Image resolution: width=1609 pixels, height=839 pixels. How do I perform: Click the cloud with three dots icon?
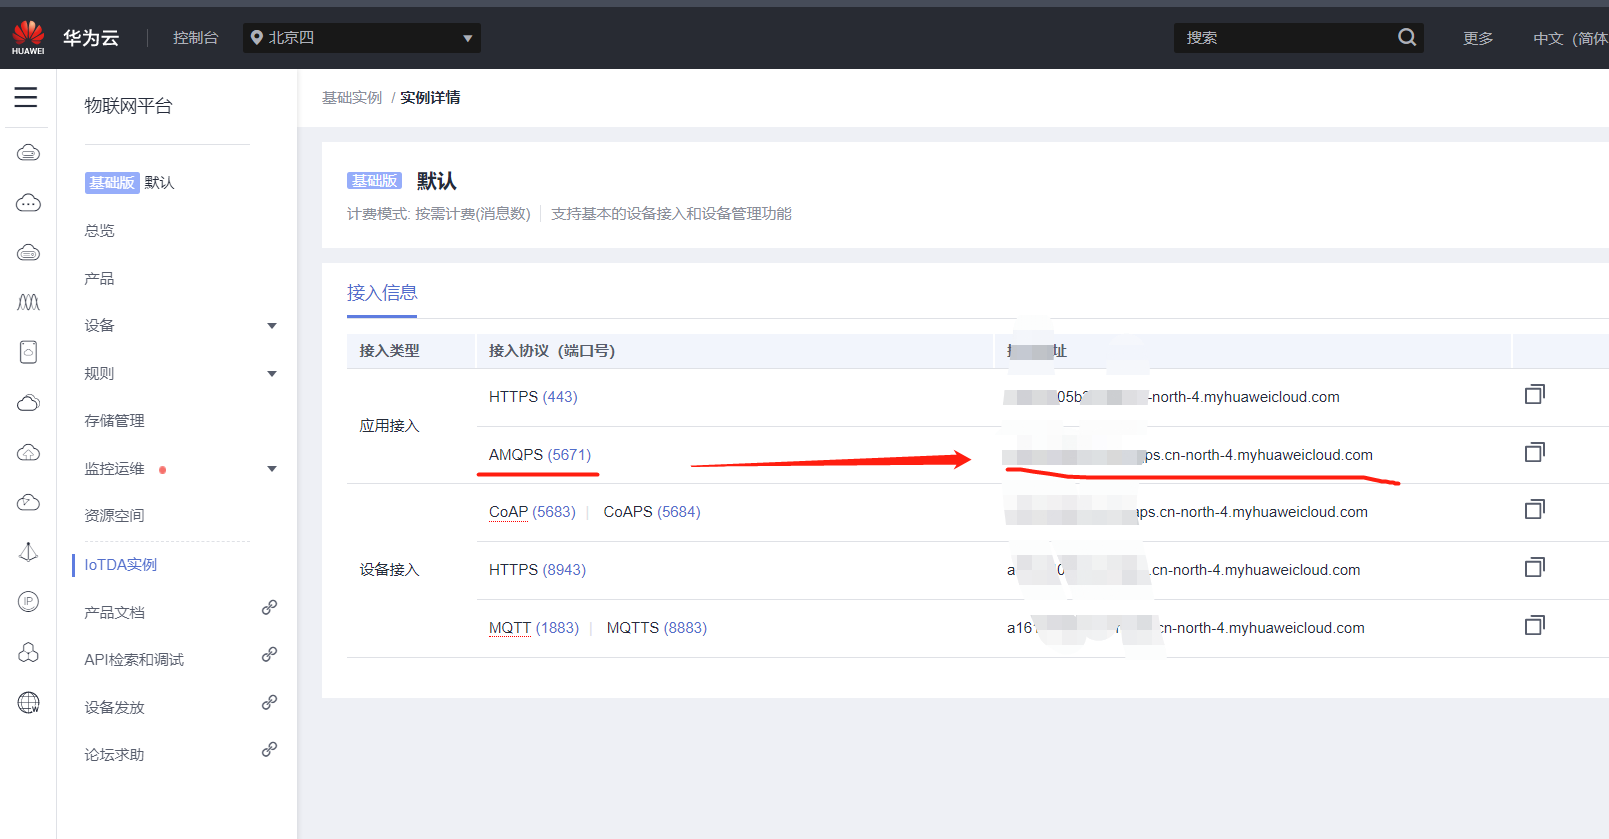tap(28, 203)
